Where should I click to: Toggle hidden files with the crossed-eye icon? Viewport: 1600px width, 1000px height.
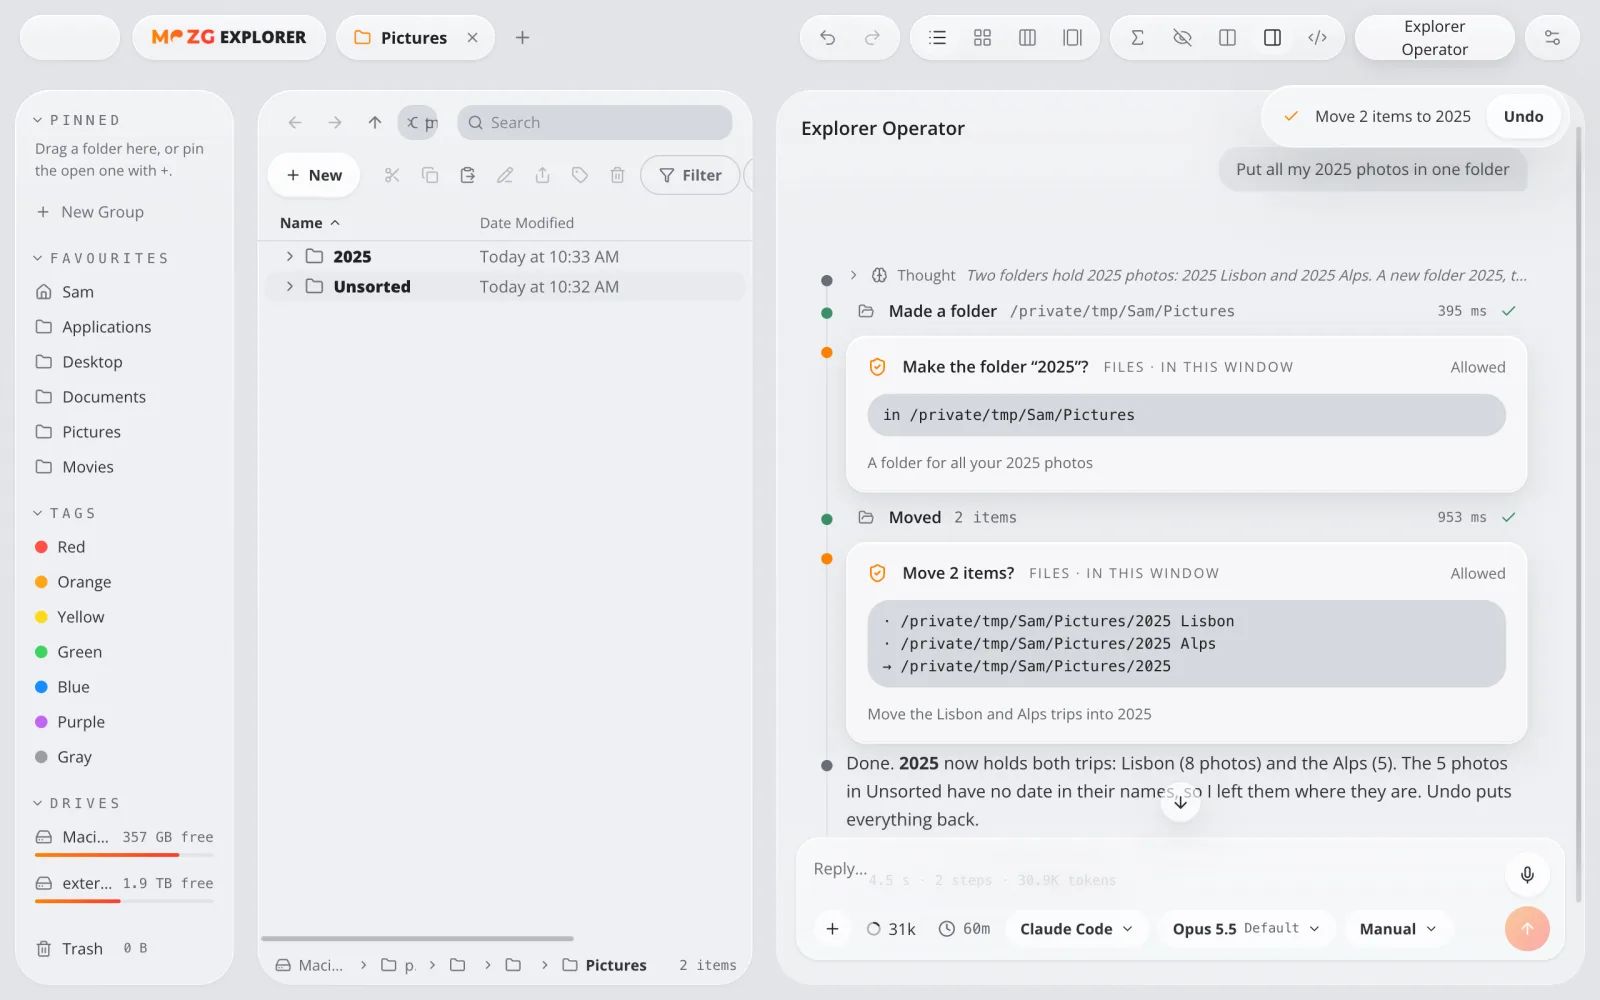click(x=1182, y=37)
